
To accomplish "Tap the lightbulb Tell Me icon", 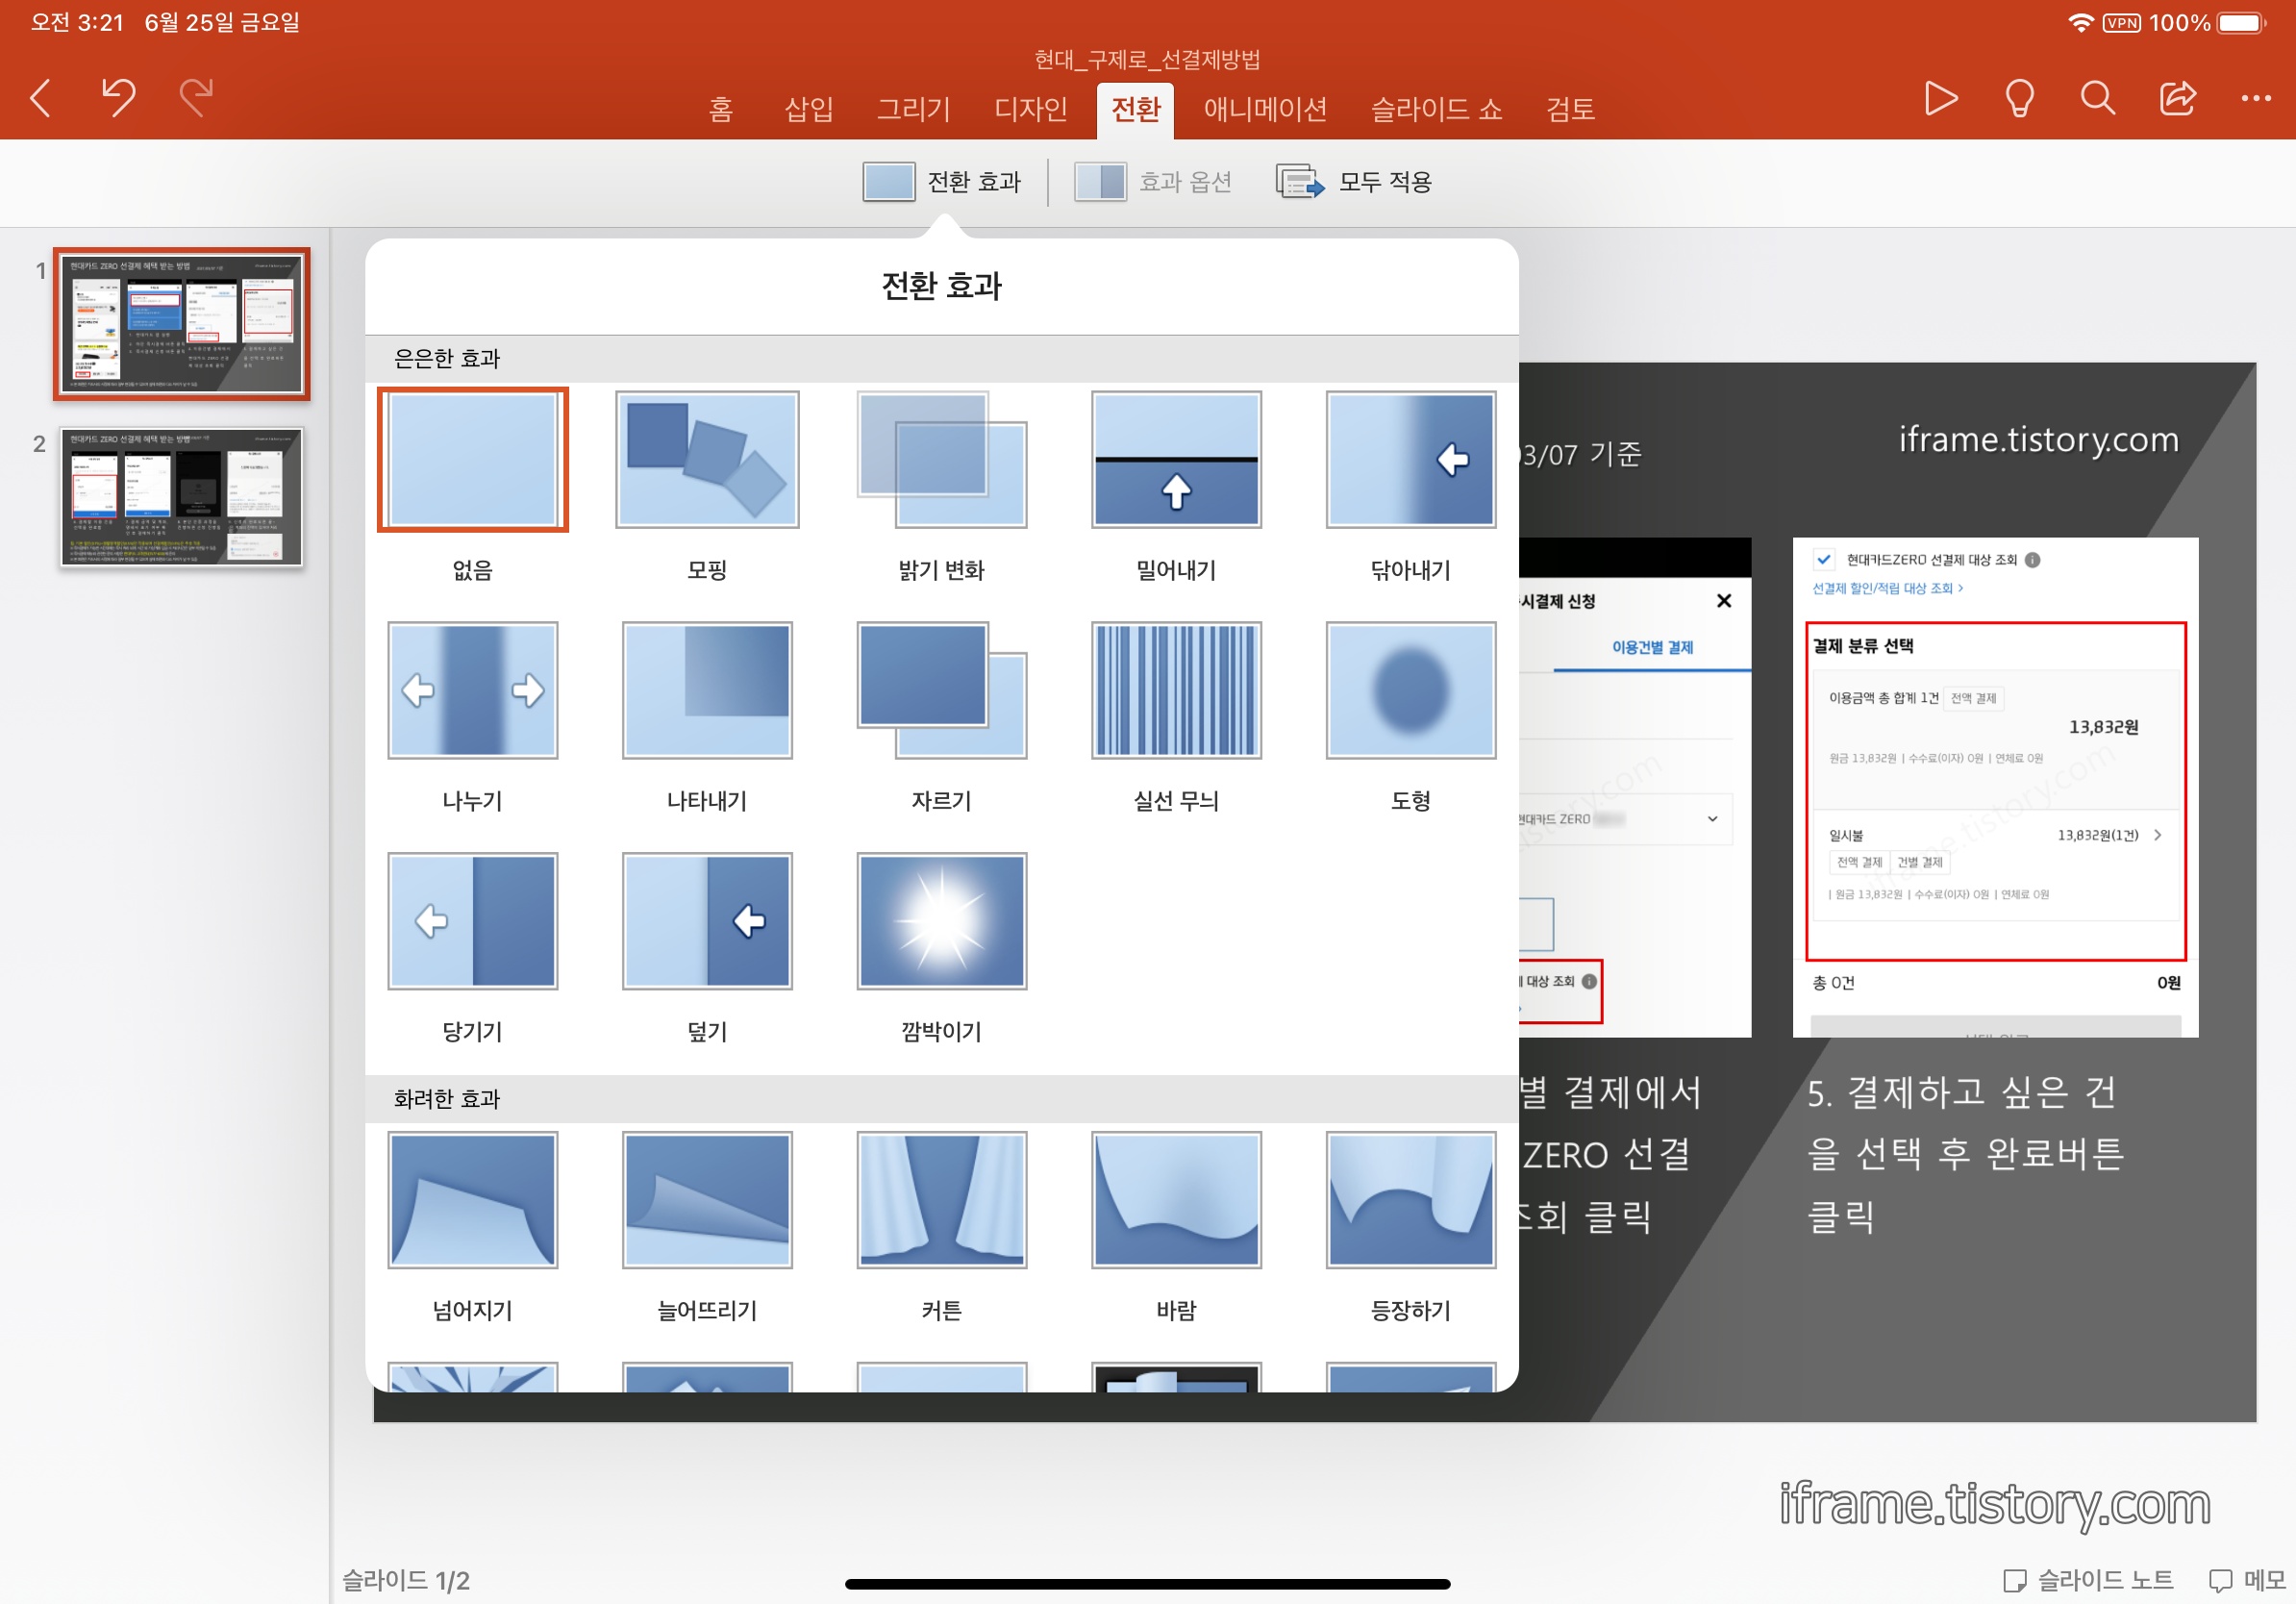I will (2018, 98).
